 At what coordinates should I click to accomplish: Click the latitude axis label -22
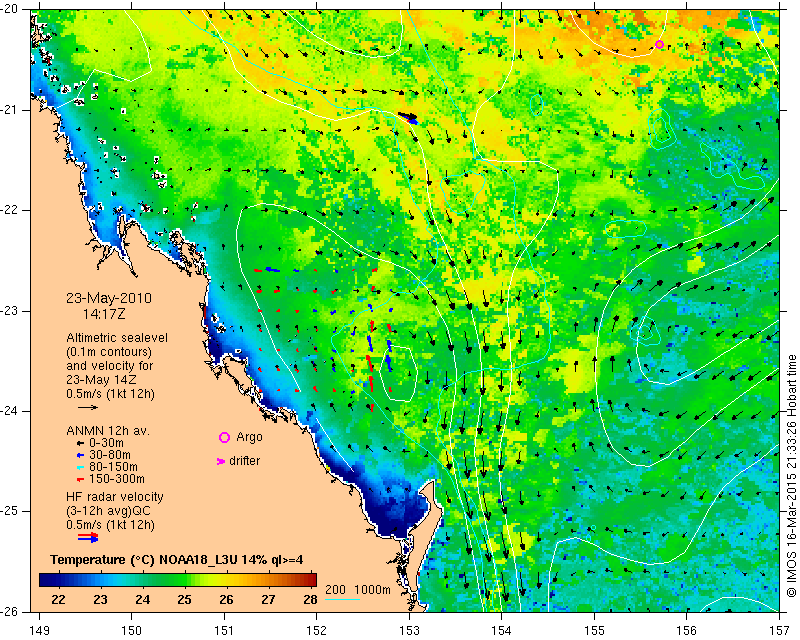[x=10, y=210]
